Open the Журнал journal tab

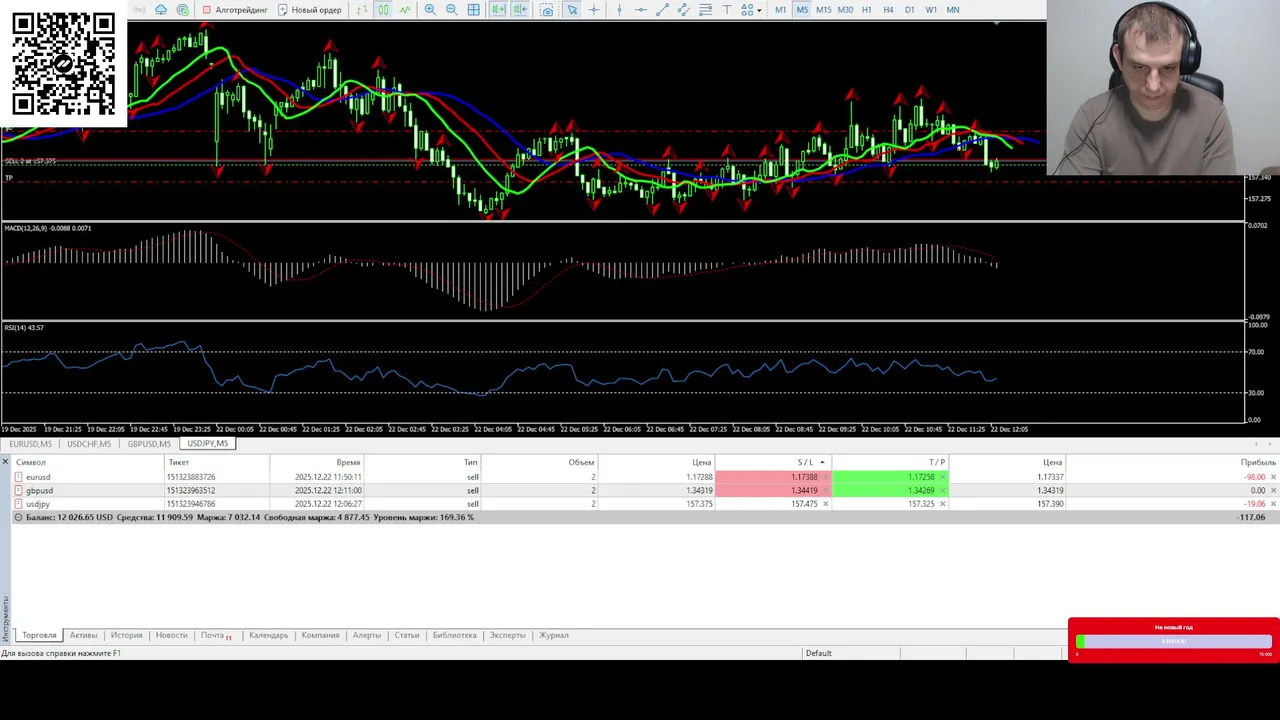pos(553,636)
